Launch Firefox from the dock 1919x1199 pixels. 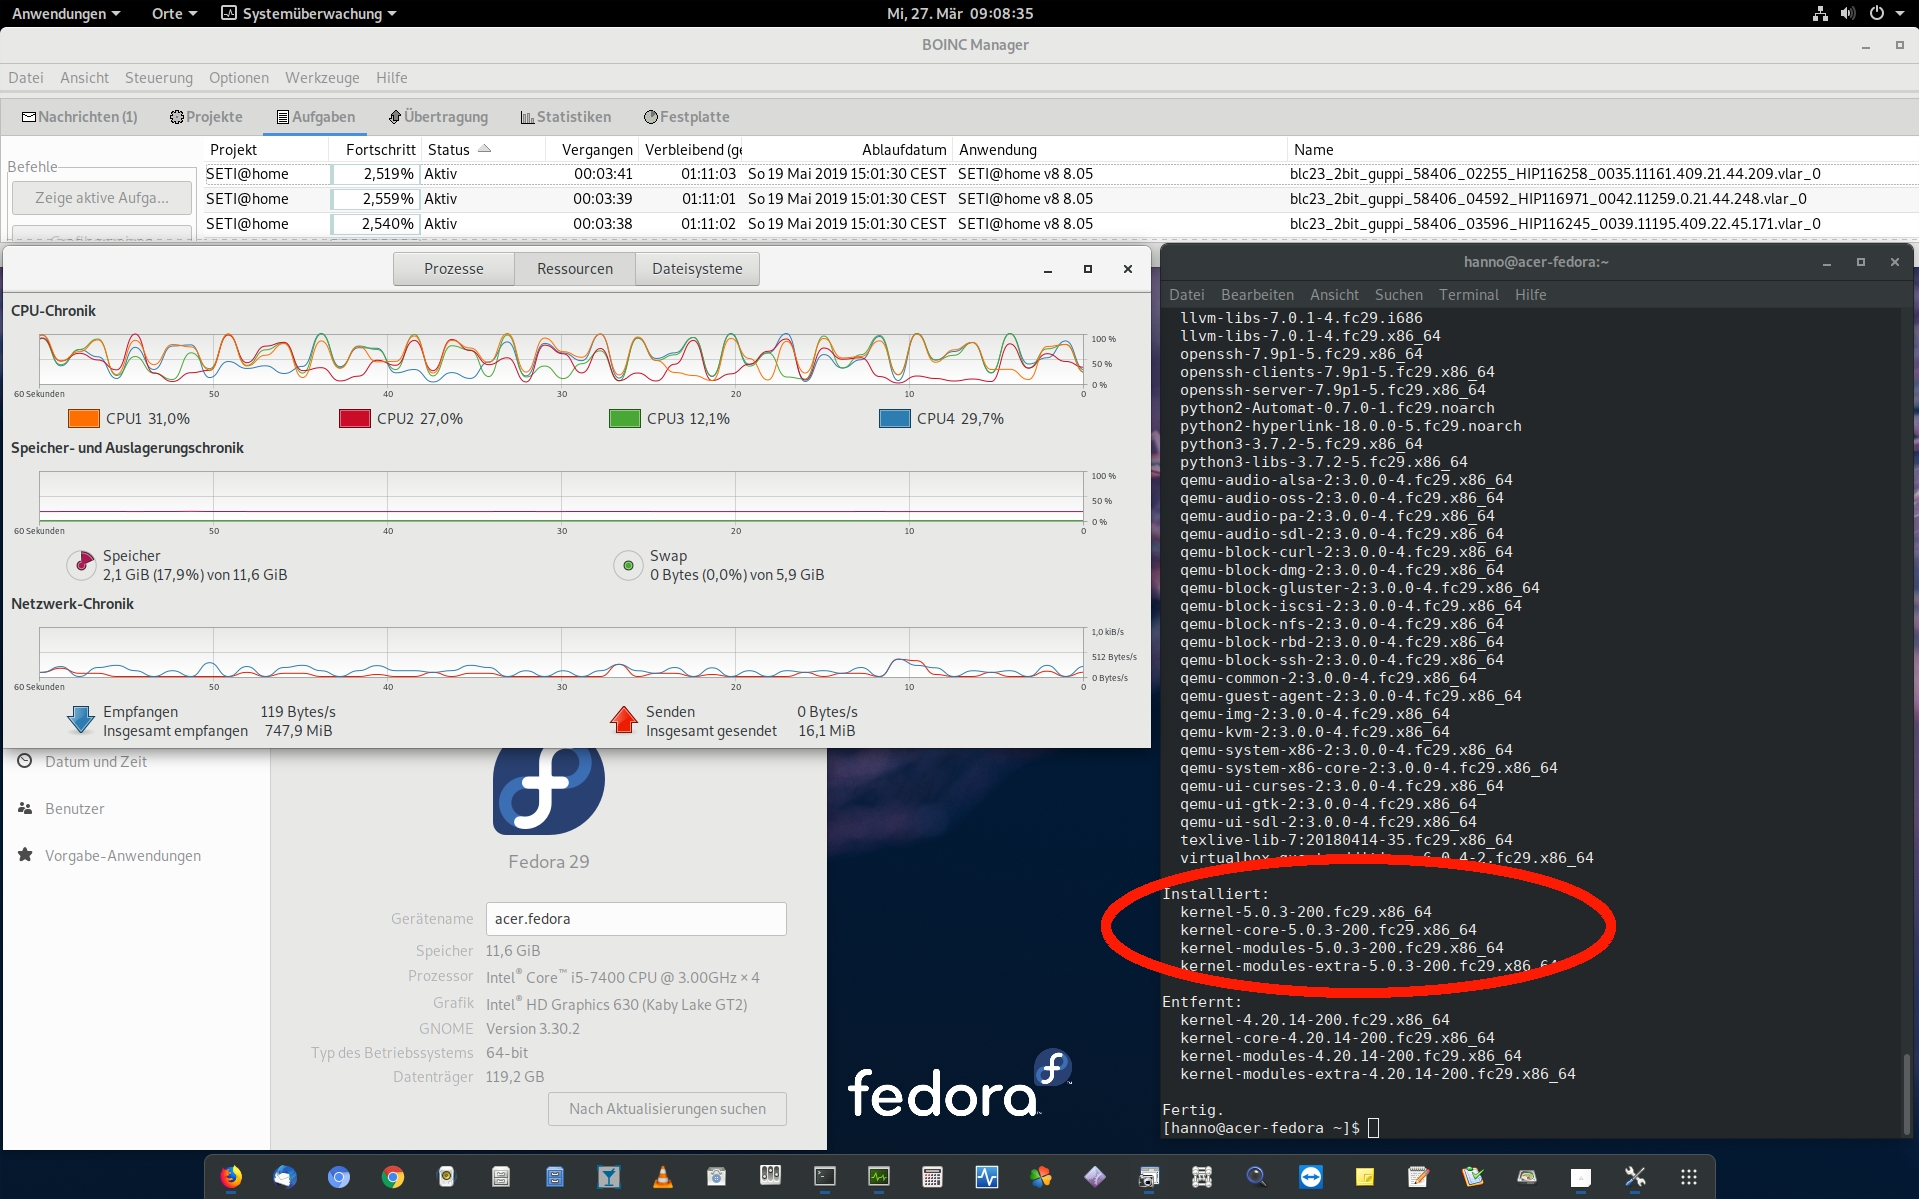click(231, 1177)
